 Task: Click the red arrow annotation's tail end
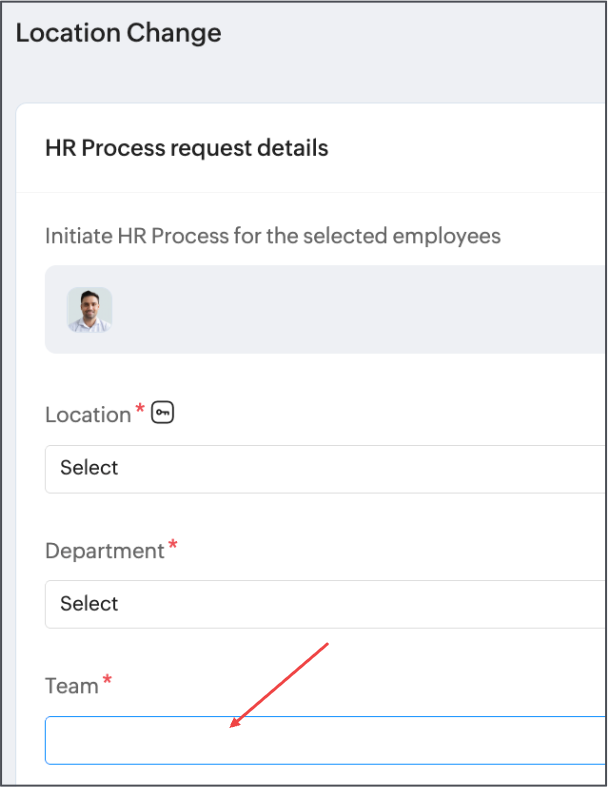[x=325, y=645]
